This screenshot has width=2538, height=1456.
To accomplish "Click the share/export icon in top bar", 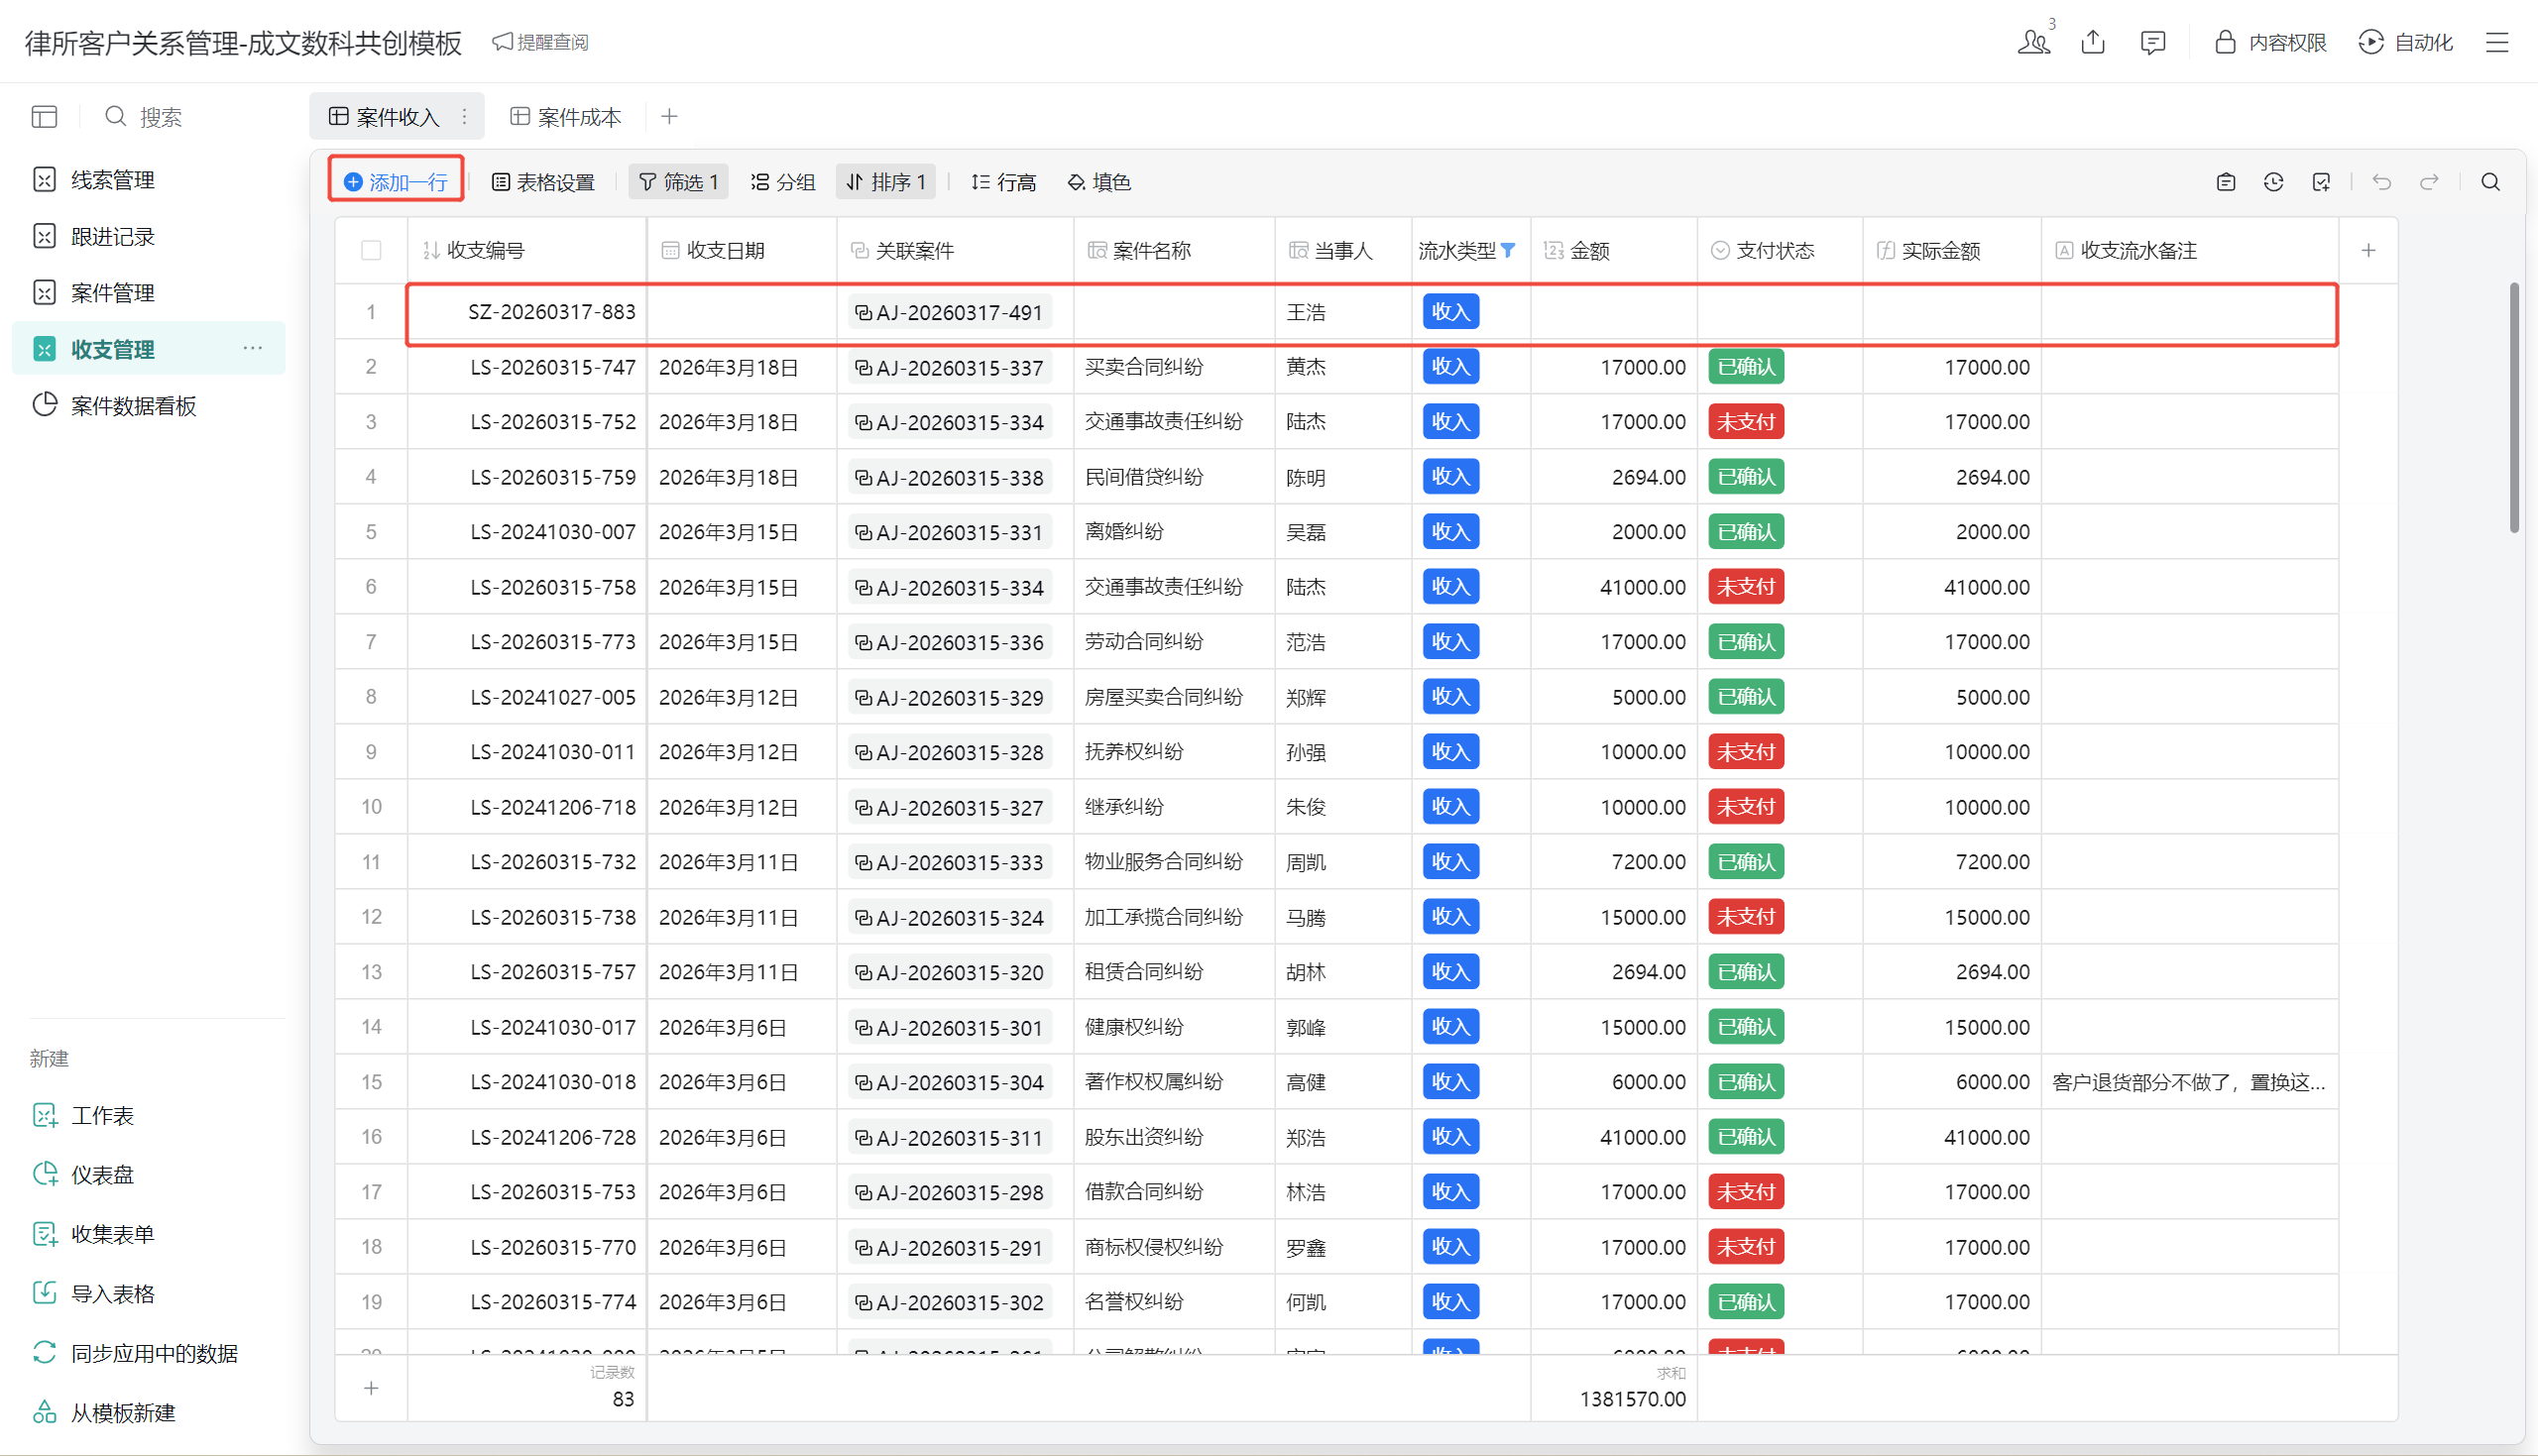I will tap(2092, 42).
